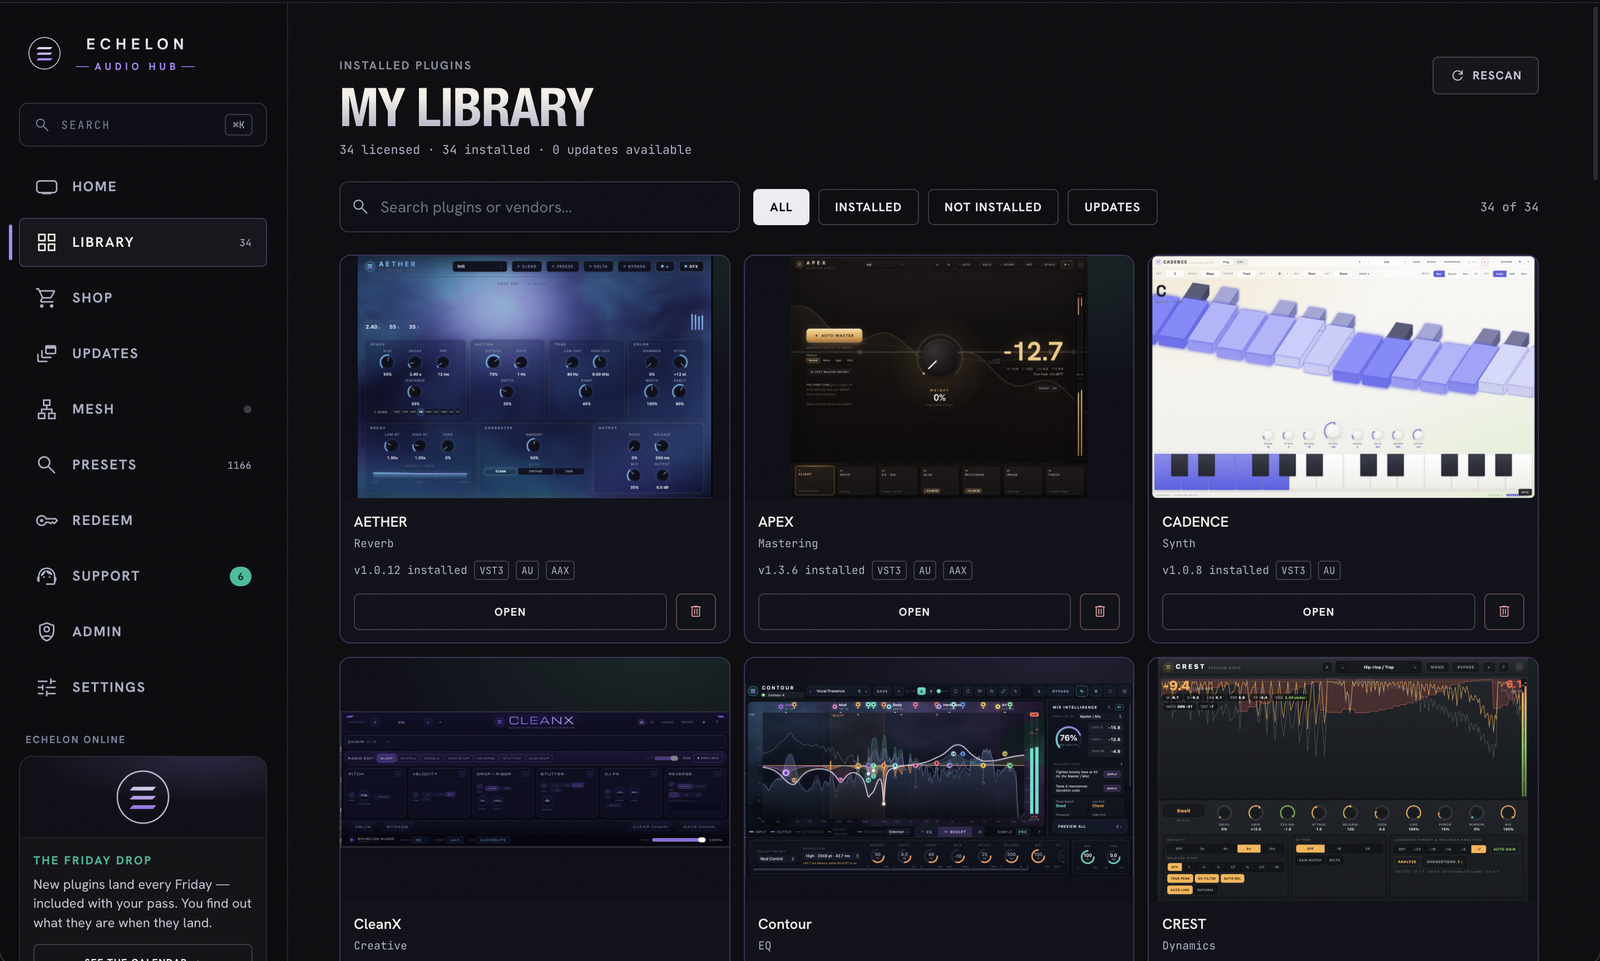Viewport: 1600px width, 961px height.
Task: Click the AETHER plugin title
Action: tap(380, 522)
